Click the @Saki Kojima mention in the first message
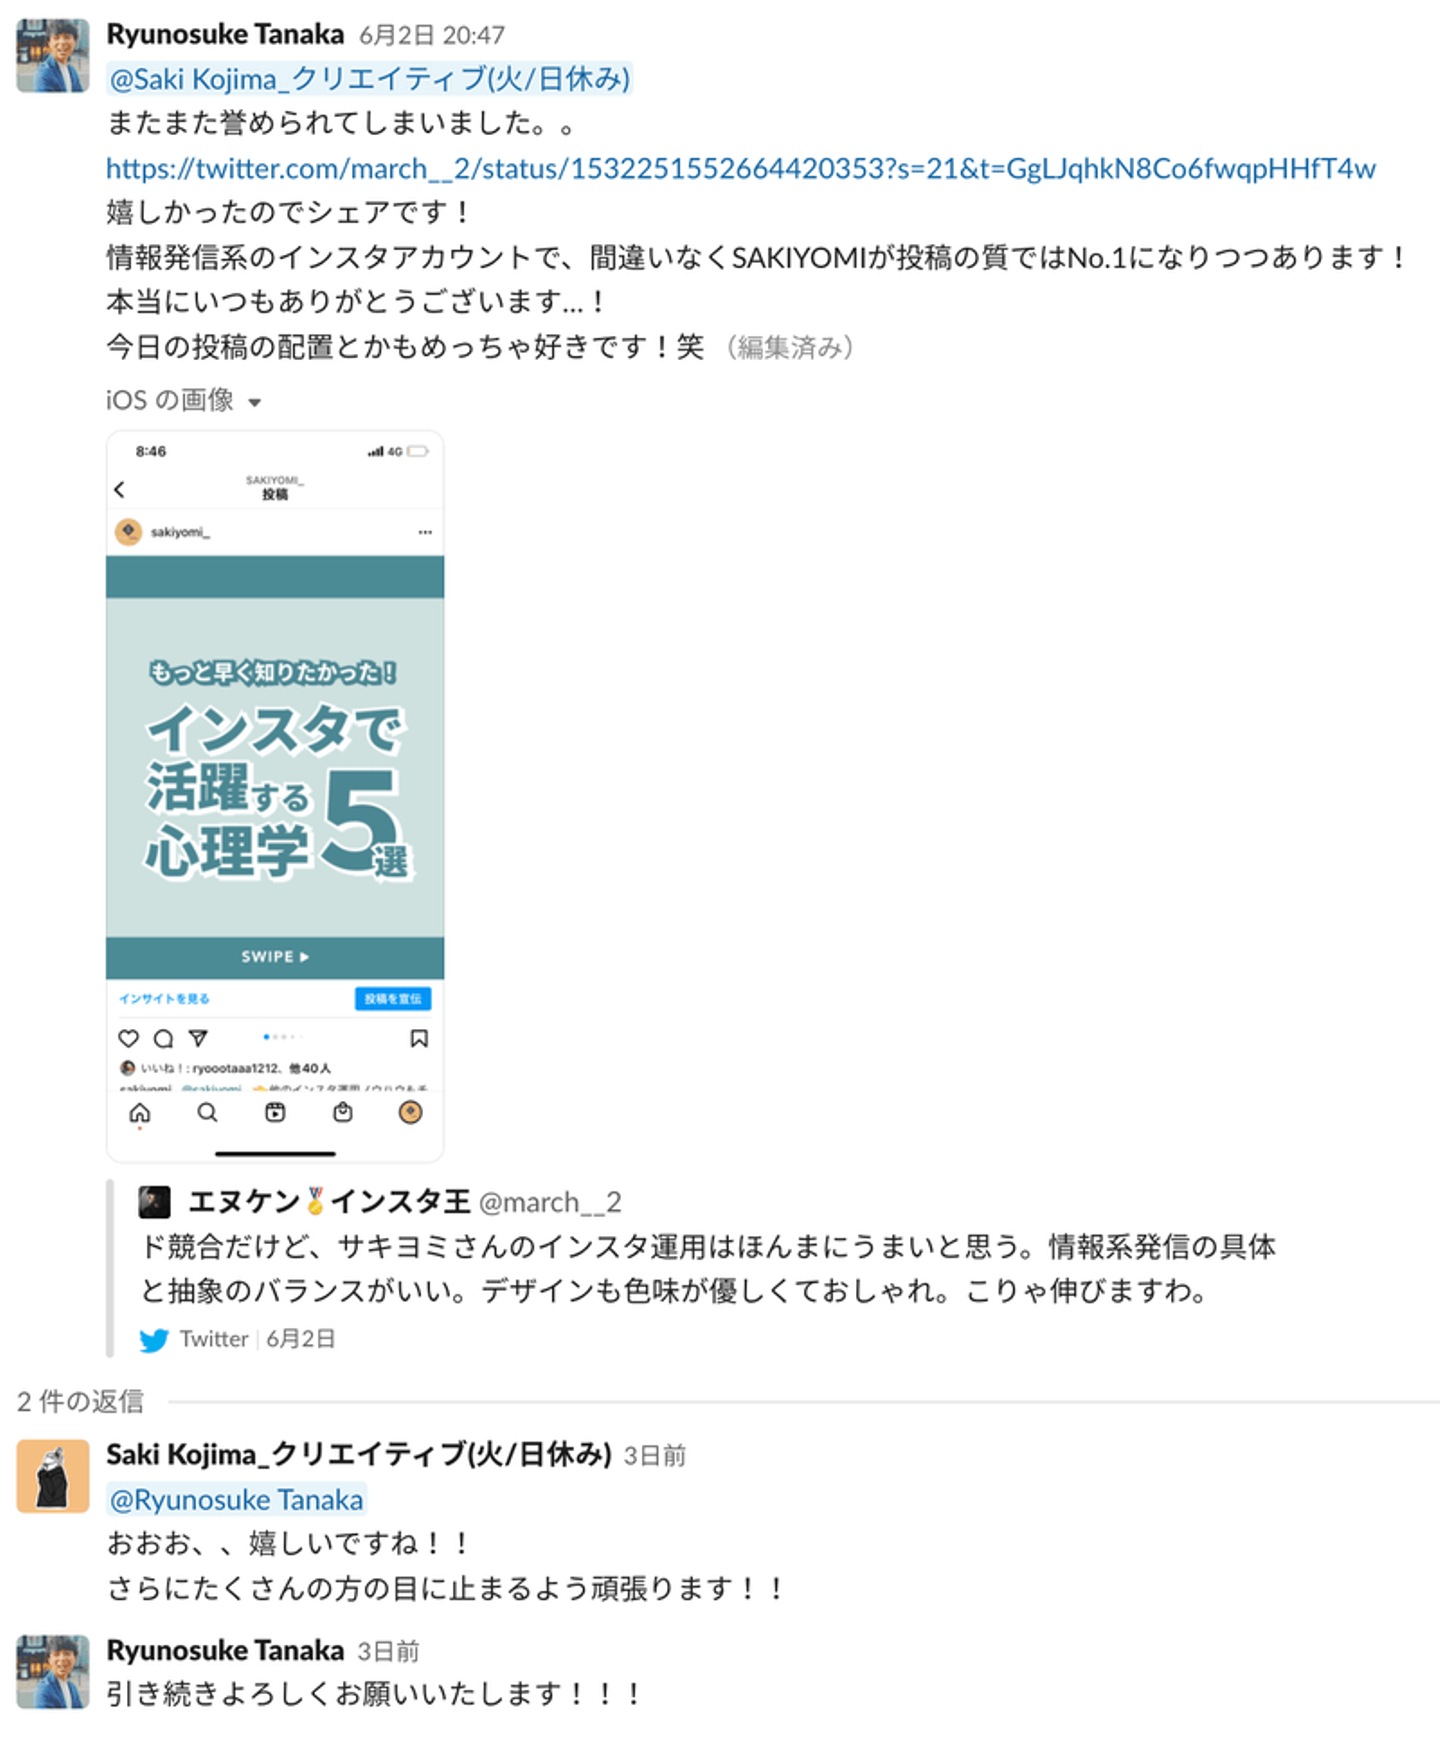Screen dimensions: 1440x1750 click(370, 78)
